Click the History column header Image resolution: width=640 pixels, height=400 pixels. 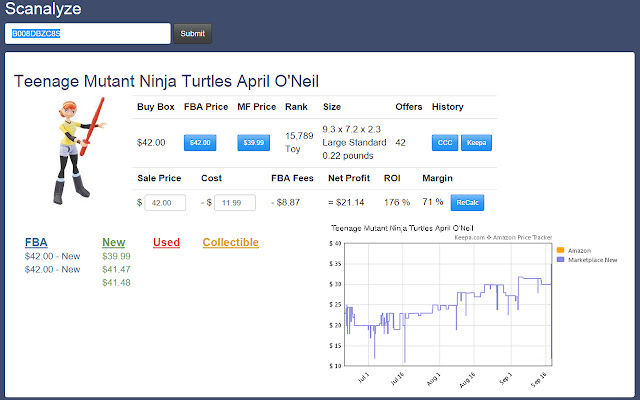tap(448, 107)
